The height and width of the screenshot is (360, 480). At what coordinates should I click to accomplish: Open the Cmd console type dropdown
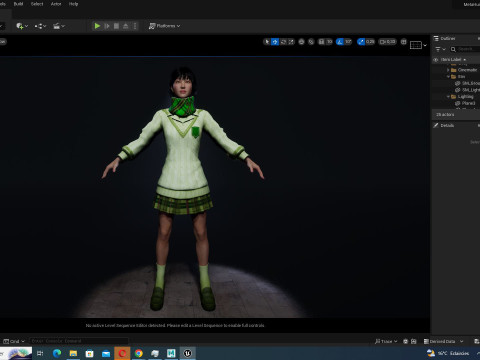(x=14, y=341)
